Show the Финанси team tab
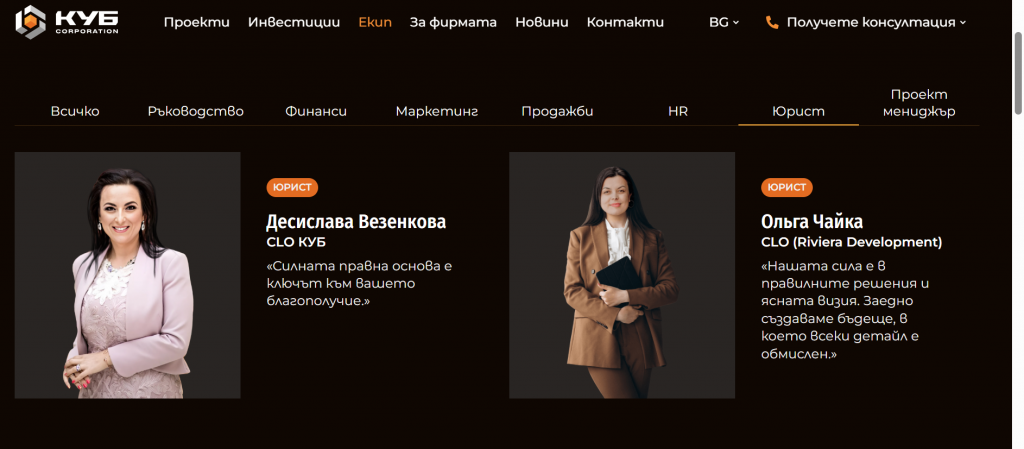Screen dimensions: 1024x449 tap(316, 112)
